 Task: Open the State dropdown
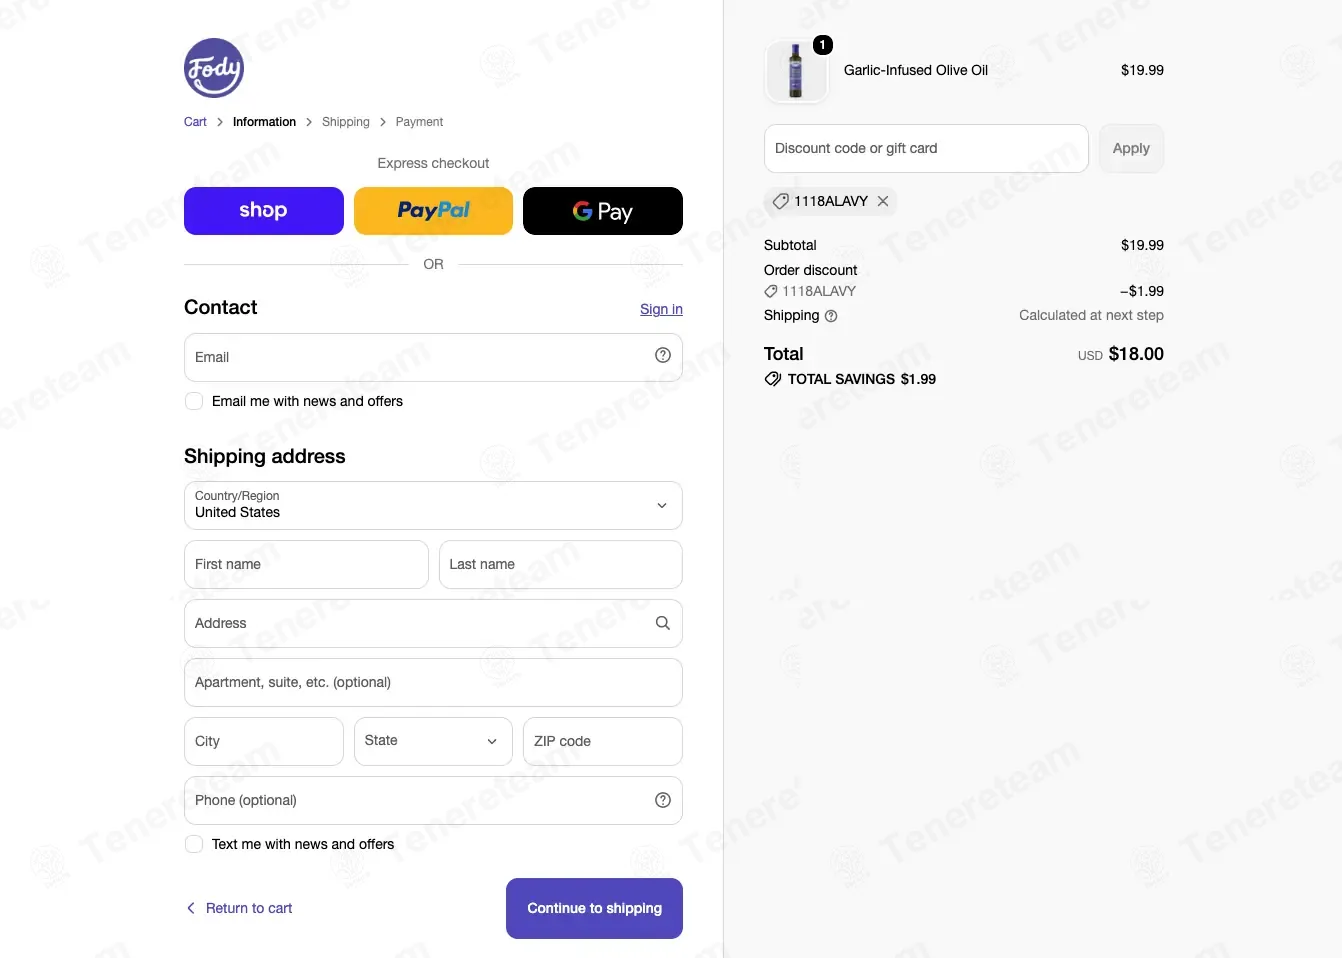click(433, 741)
